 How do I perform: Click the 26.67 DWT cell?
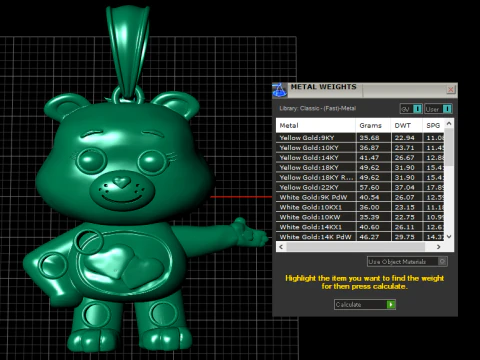pyautogui.click(x=407, y=158)
